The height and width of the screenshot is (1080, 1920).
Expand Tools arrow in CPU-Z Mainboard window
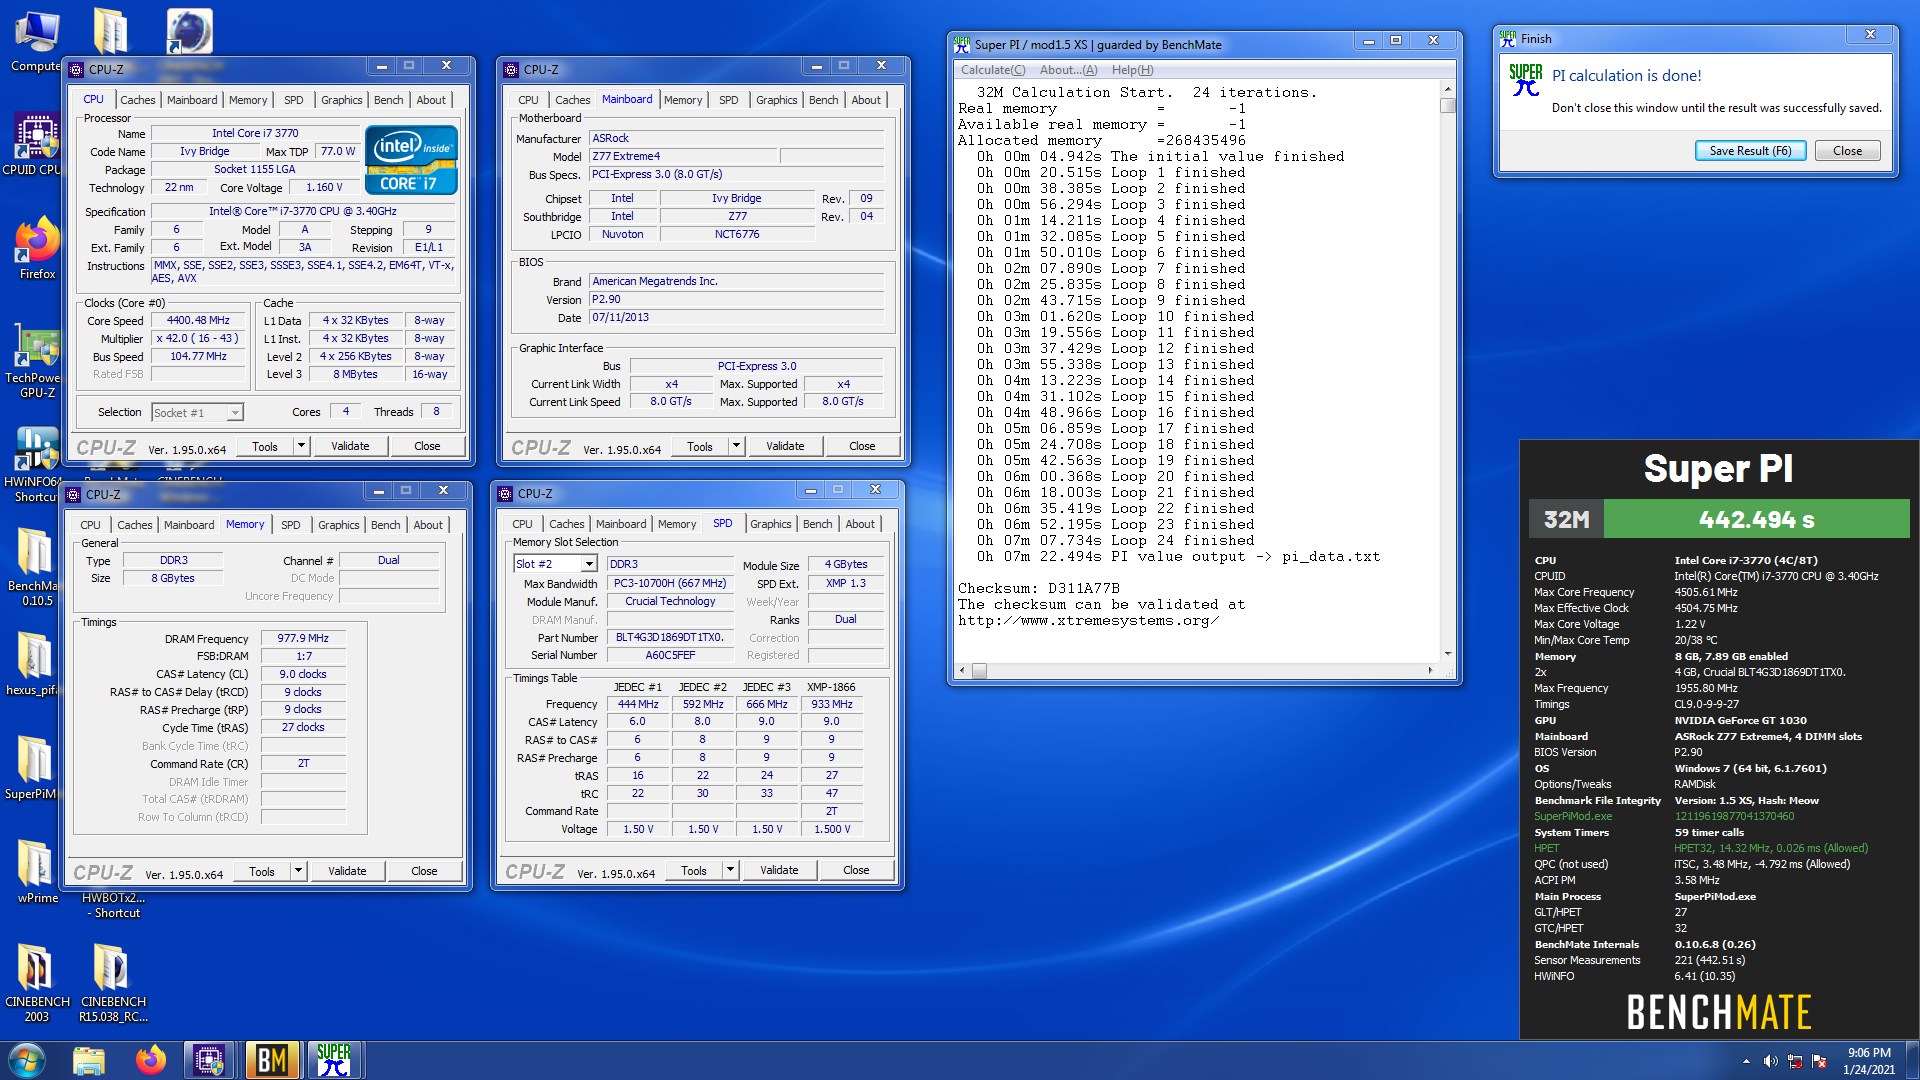[x=736, y=446]
